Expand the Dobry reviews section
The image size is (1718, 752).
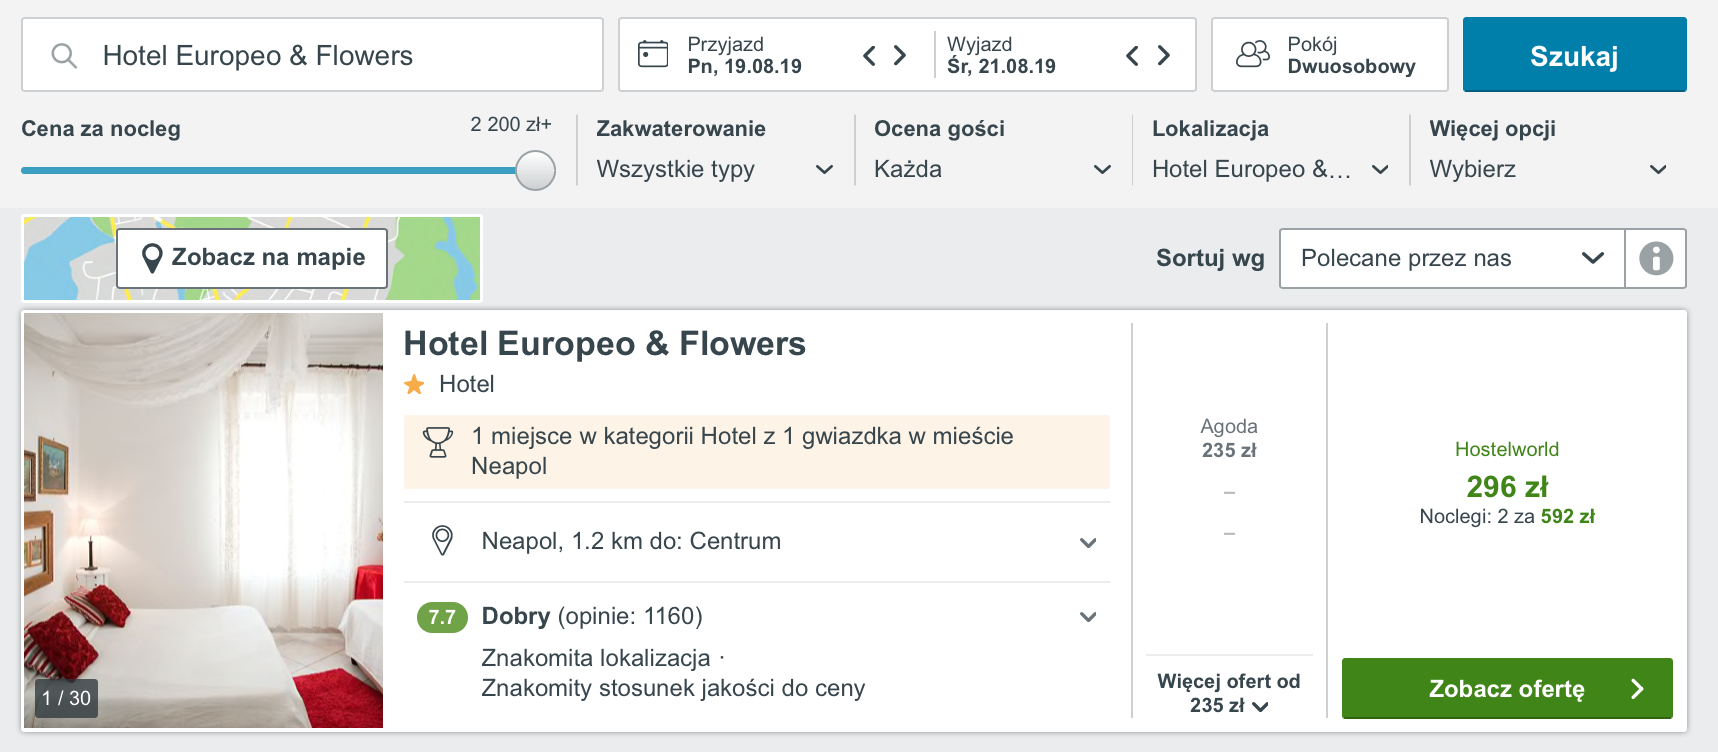[x=1088, y=617]
